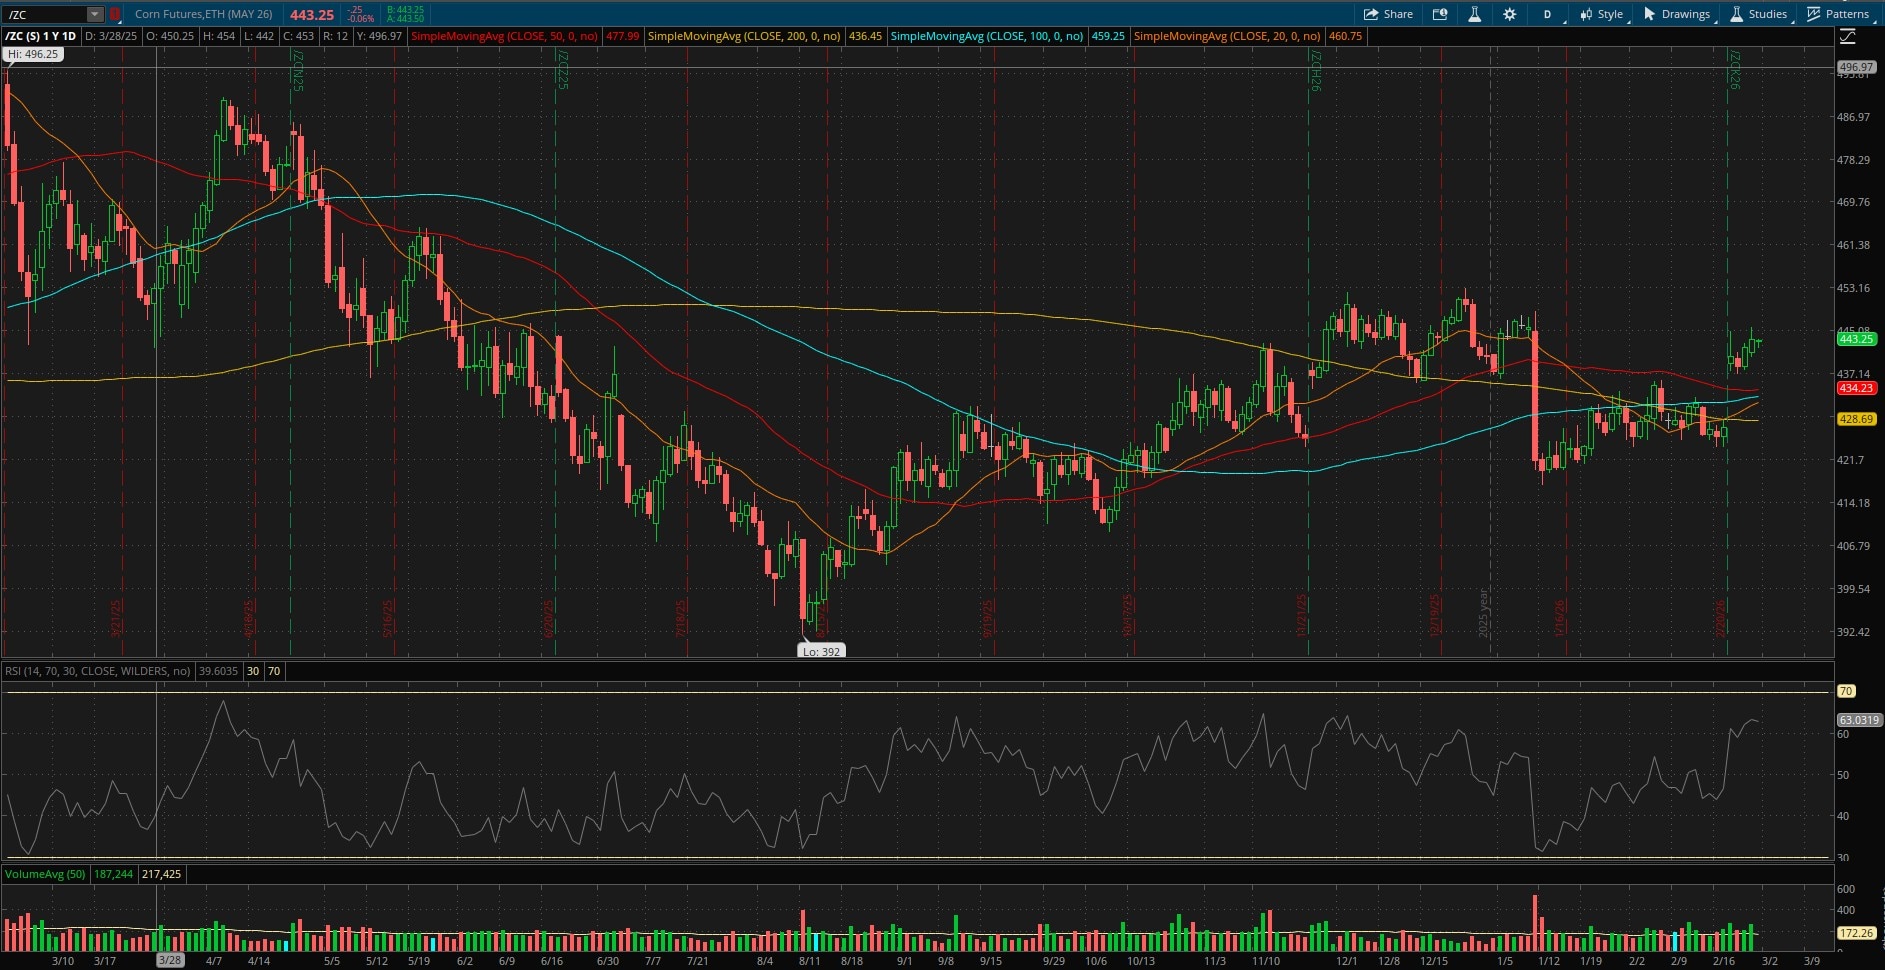
Task: Click the 443.25 price bubble on the right axis
Action: pos(1855,339)
